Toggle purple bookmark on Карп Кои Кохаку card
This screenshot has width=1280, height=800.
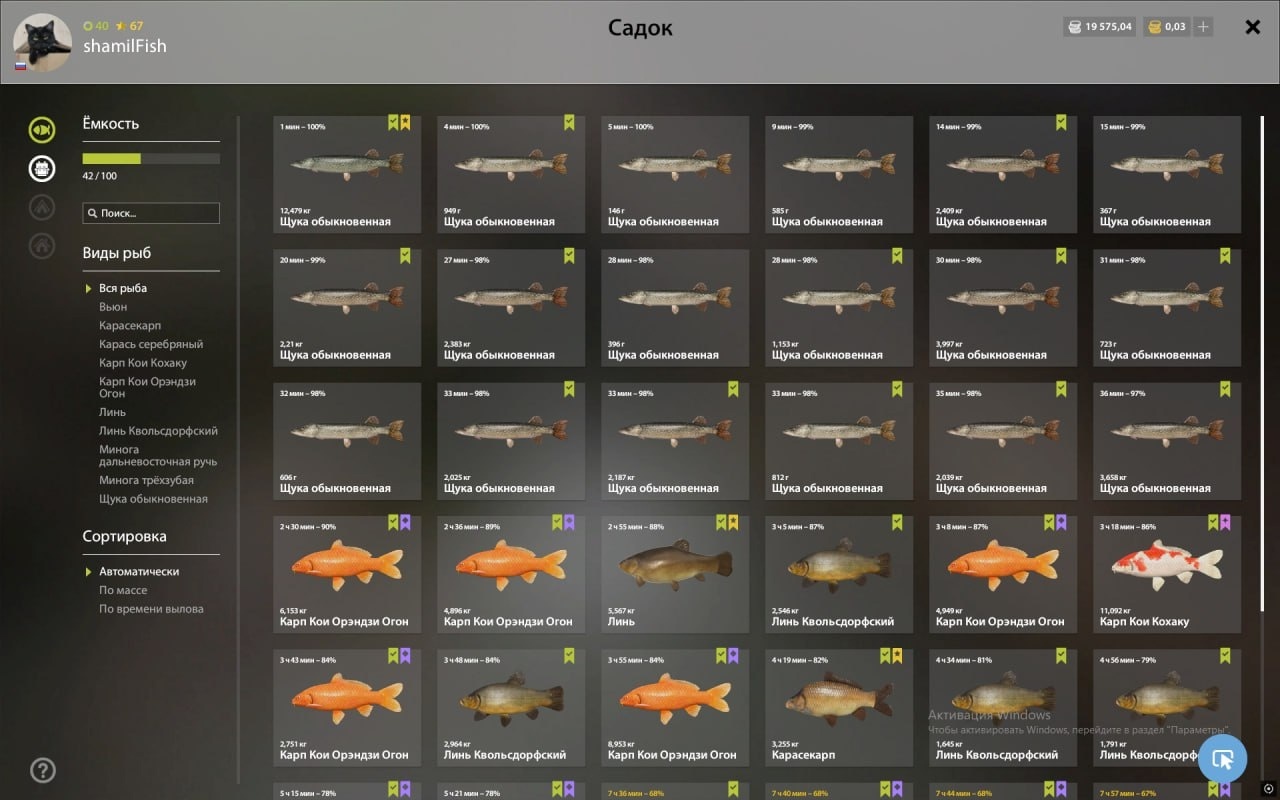(x=1225, y=522)
